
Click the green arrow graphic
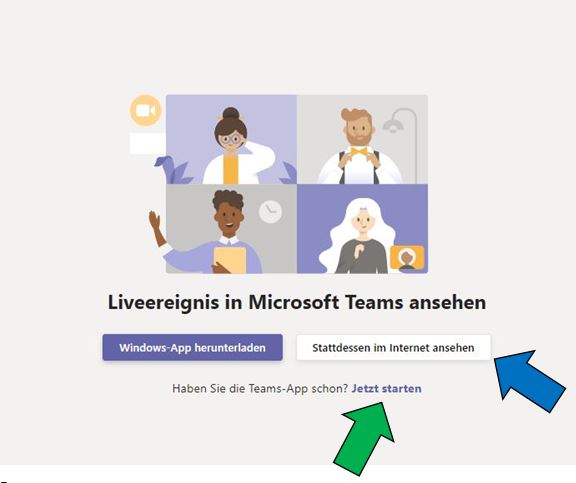tap(364, 438)
